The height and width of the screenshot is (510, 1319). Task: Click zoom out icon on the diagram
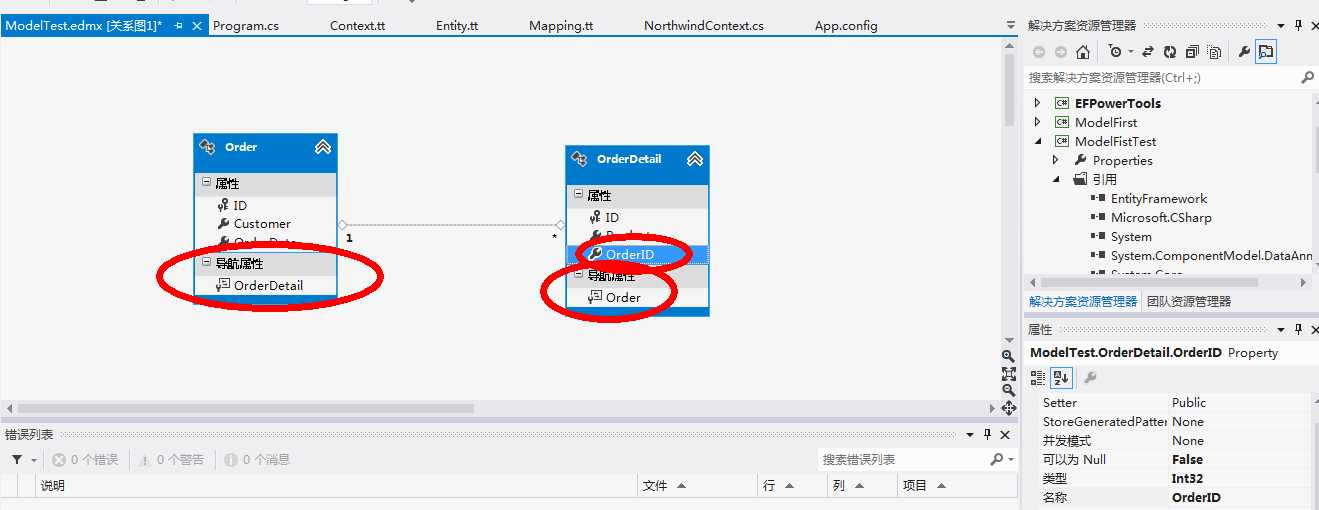click(x=1008, y=391)
